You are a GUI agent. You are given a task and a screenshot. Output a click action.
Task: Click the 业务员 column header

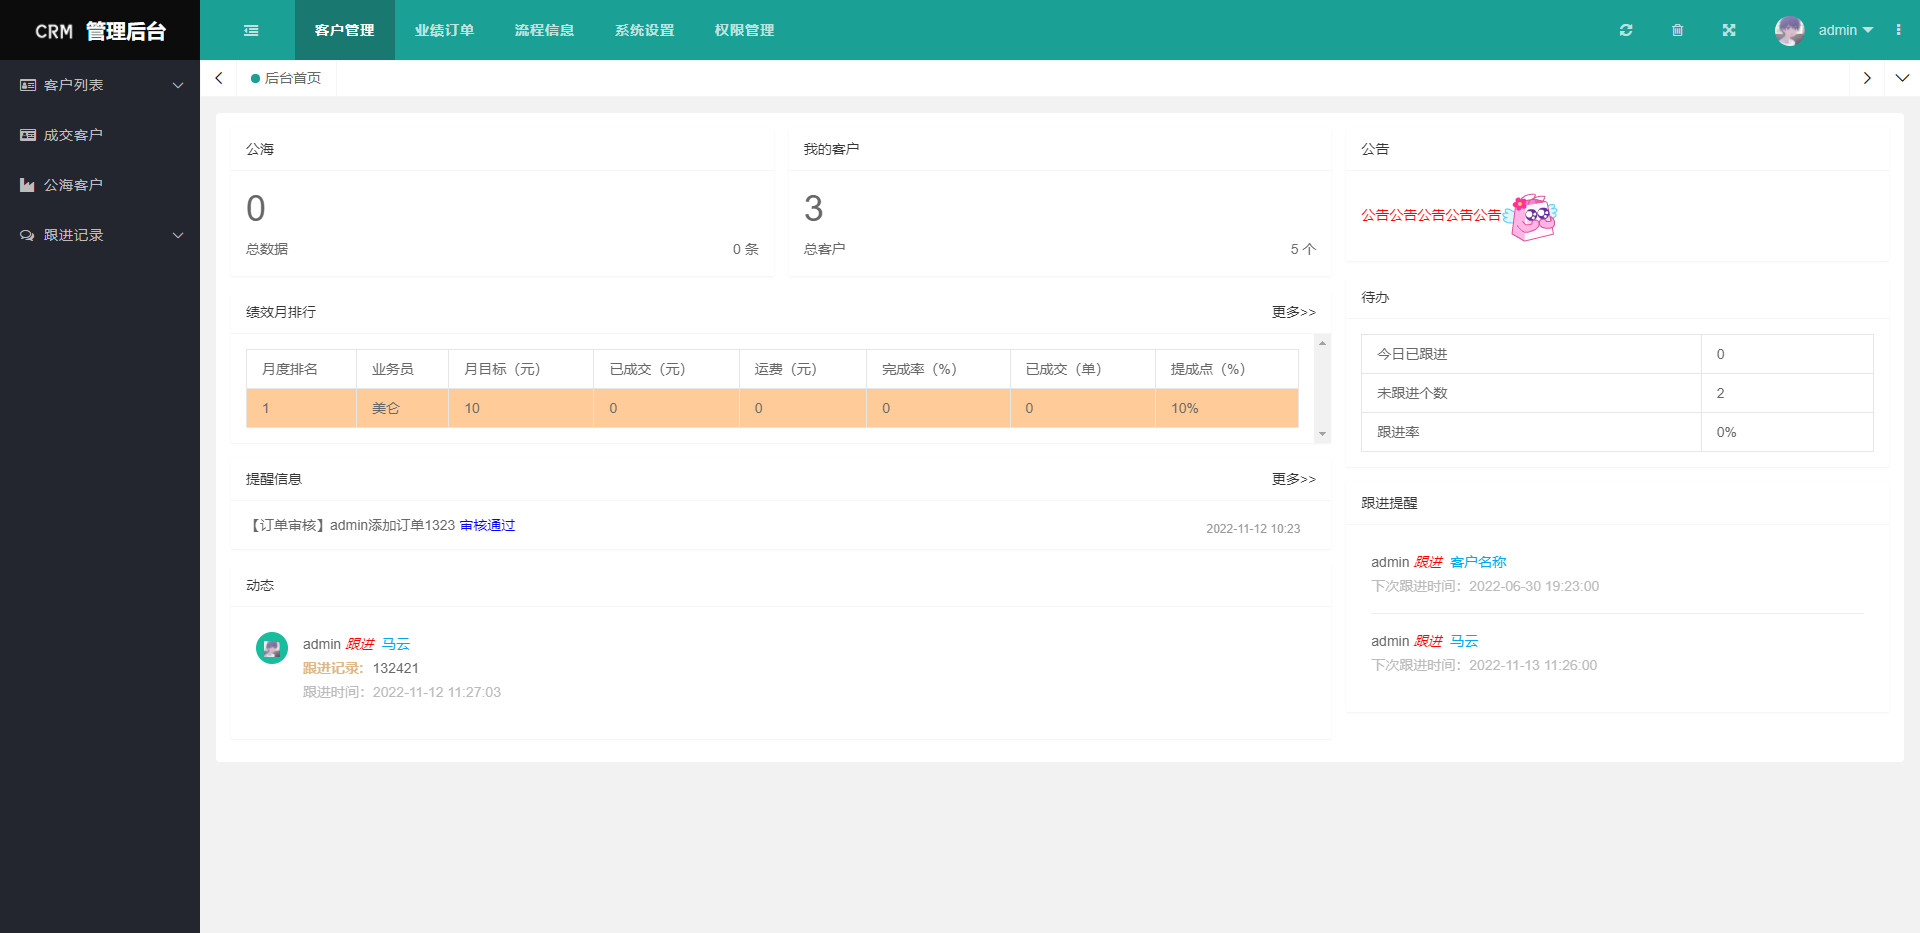click(403, 369)
